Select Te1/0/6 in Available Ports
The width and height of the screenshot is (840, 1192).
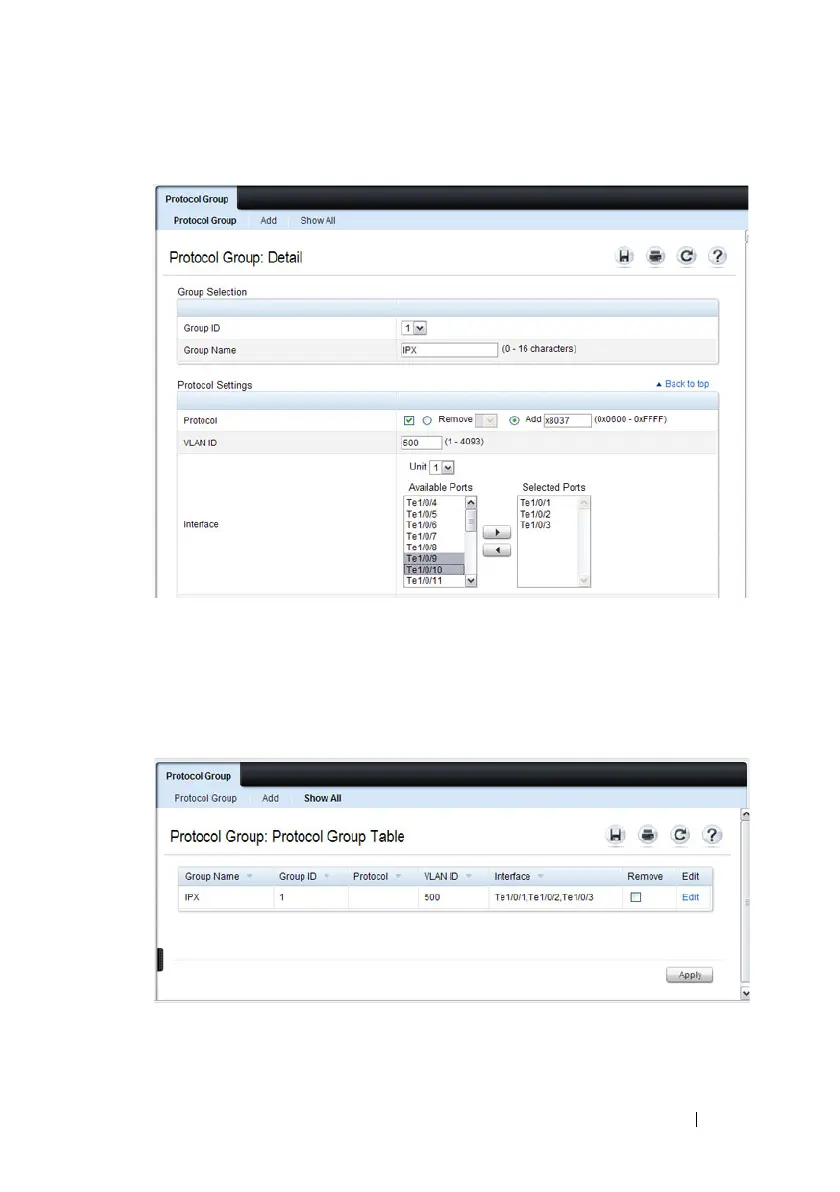434,525
